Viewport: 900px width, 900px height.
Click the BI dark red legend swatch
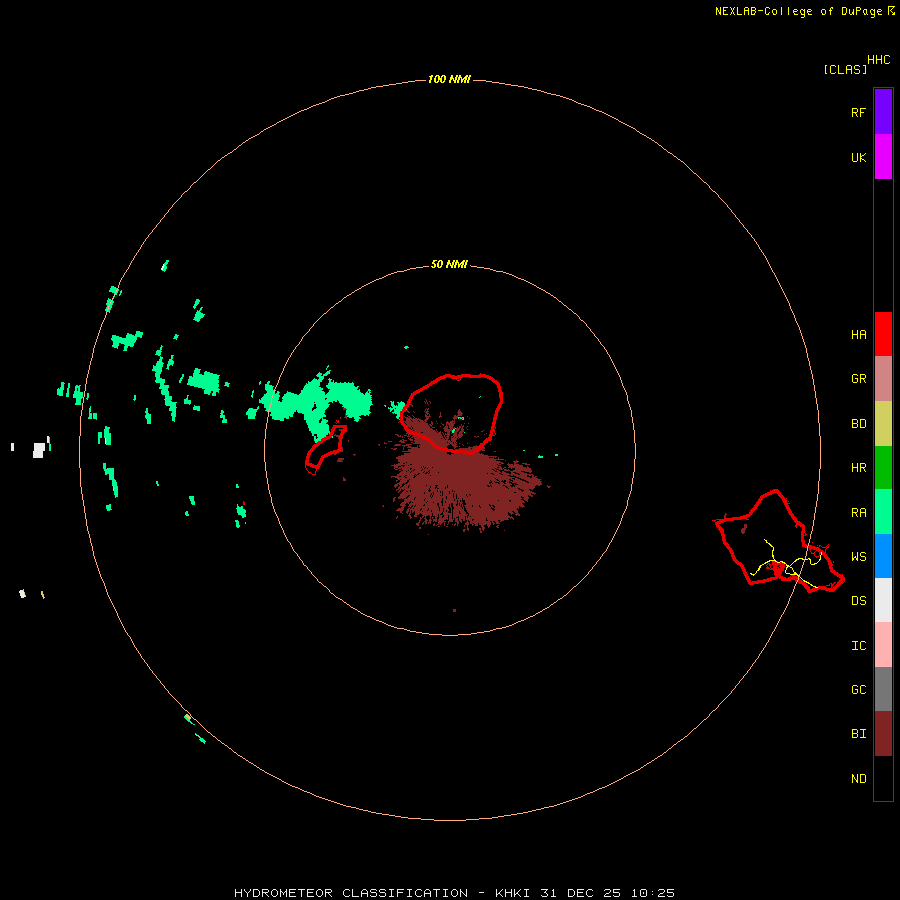pos(883,734)
